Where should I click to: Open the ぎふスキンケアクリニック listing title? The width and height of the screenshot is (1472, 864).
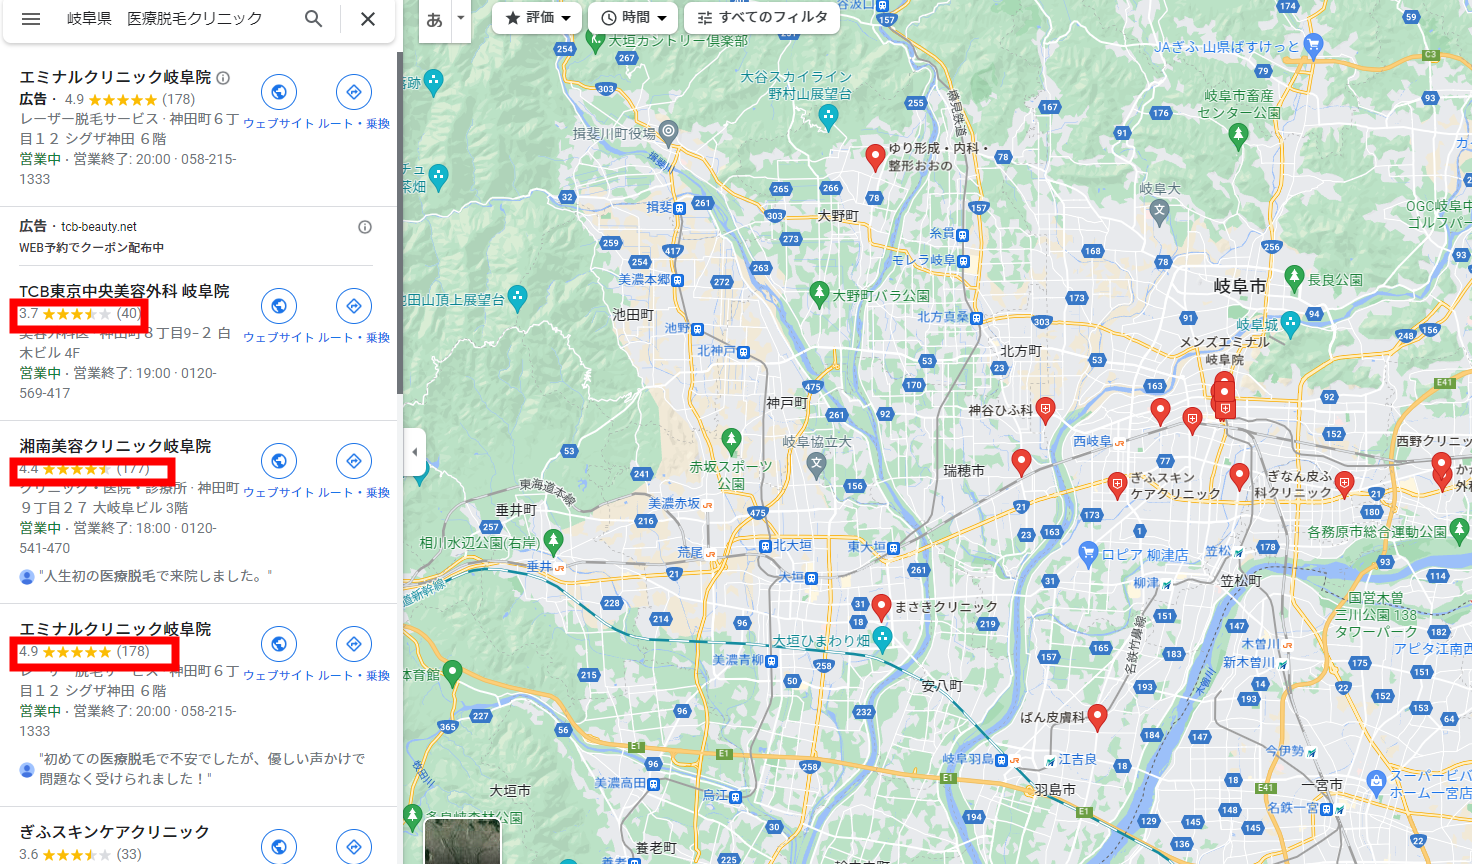(114, 832)
